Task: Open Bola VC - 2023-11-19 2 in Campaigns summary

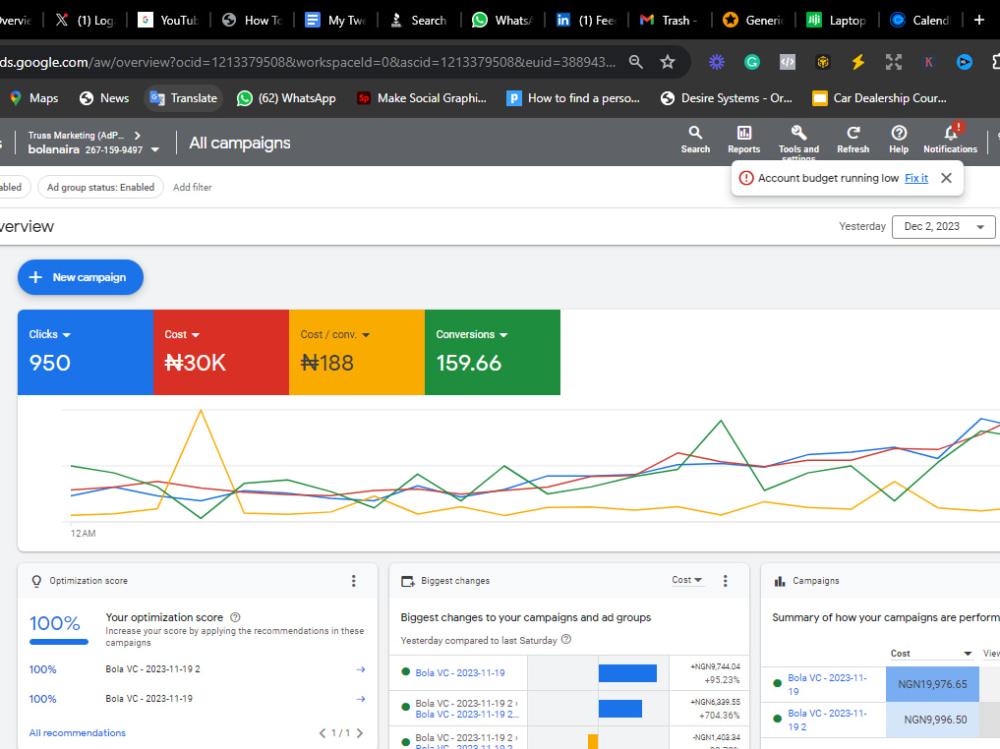Action: pos(827,720)
